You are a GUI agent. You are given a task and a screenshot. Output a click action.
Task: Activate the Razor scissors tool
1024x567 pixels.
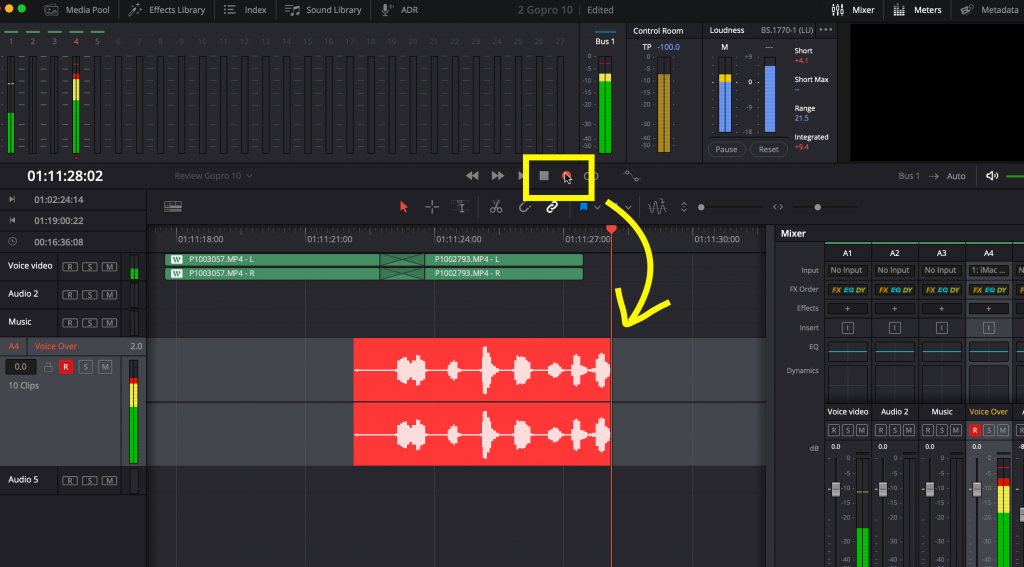tap(495, 207)
